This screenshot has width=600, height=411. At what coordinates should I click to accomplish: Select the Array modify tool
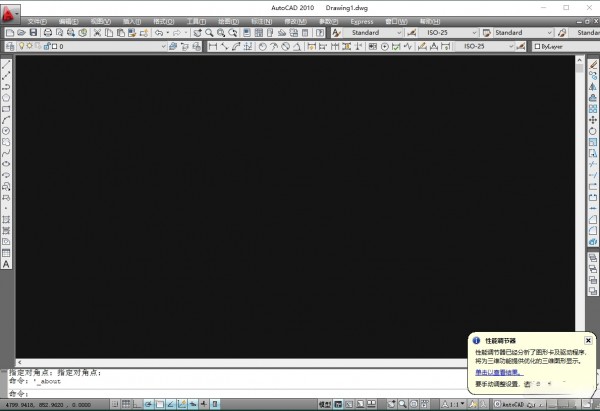[x=593, y=109]
